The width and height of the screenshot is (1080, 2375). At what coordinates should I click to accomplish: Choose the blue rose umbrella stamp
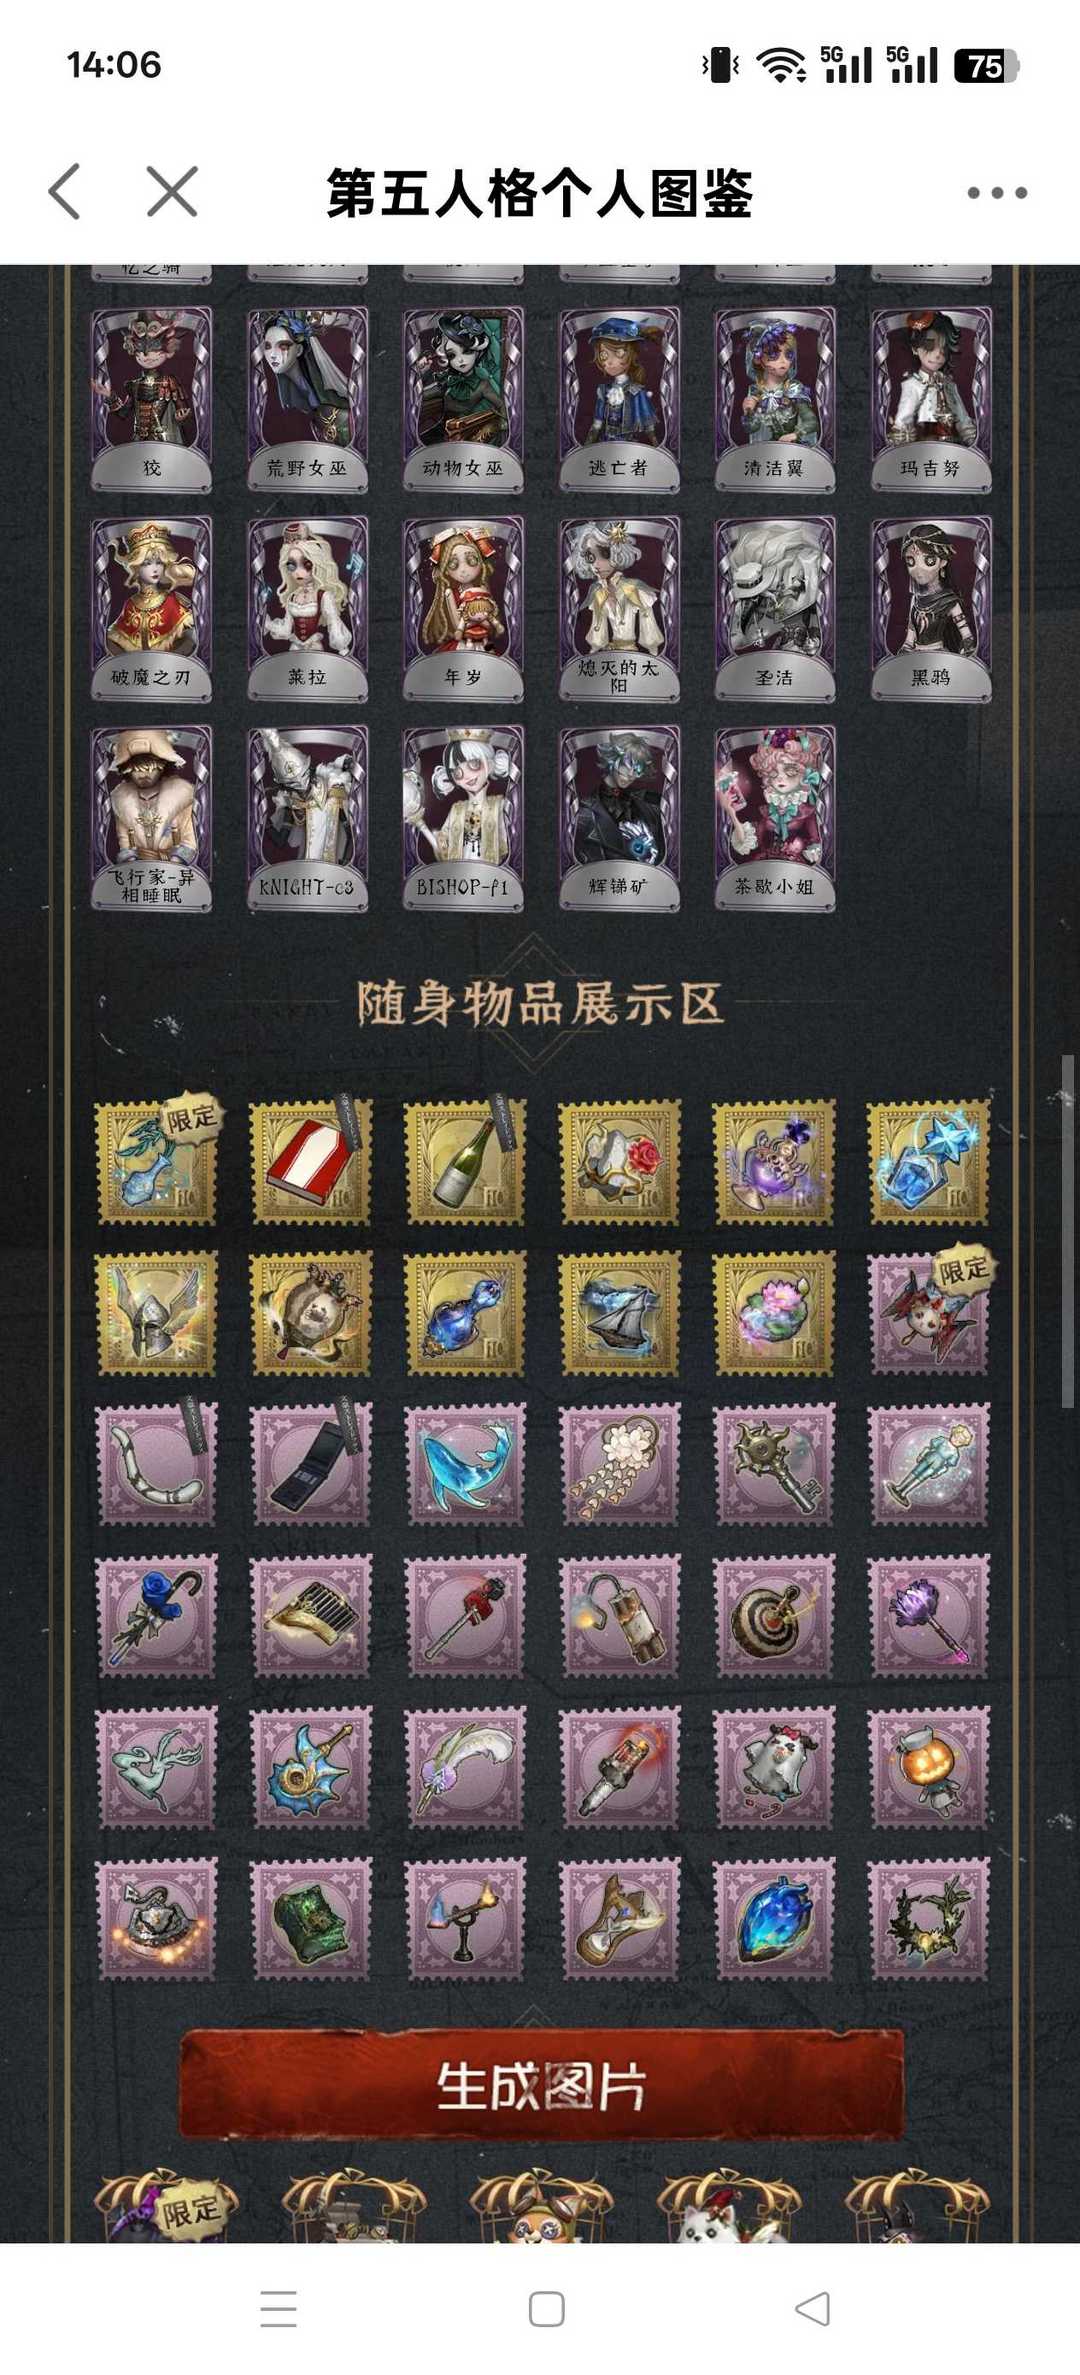click(155, 1615)
